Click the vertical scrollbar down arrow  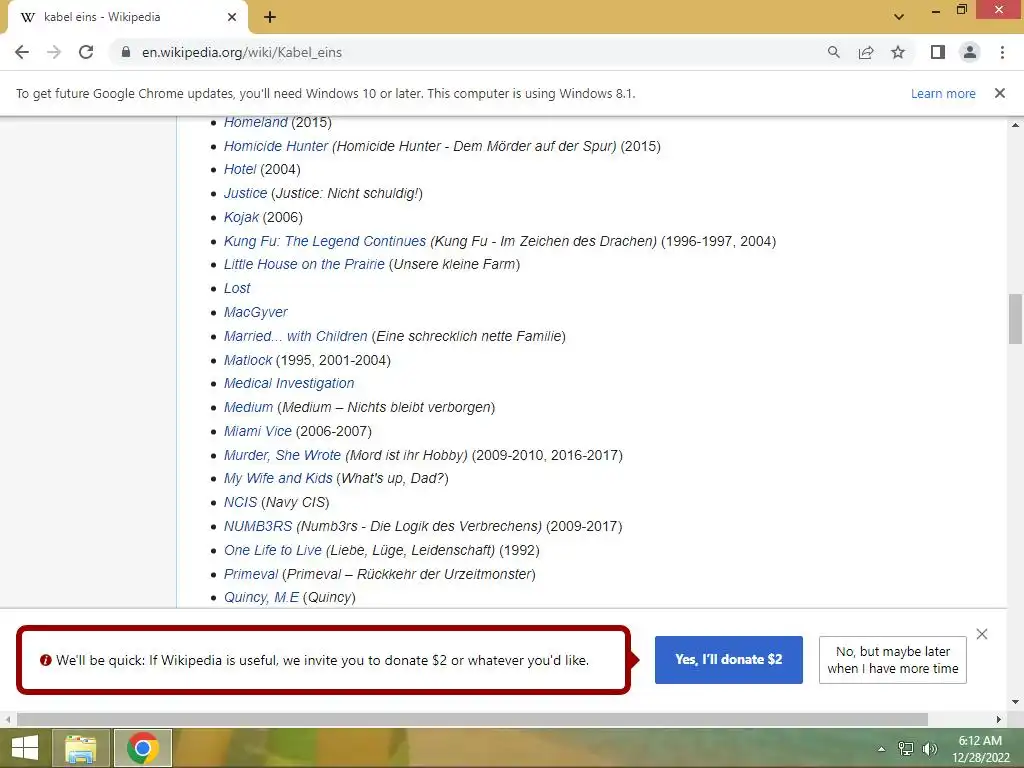click(x=1015, y=702)
